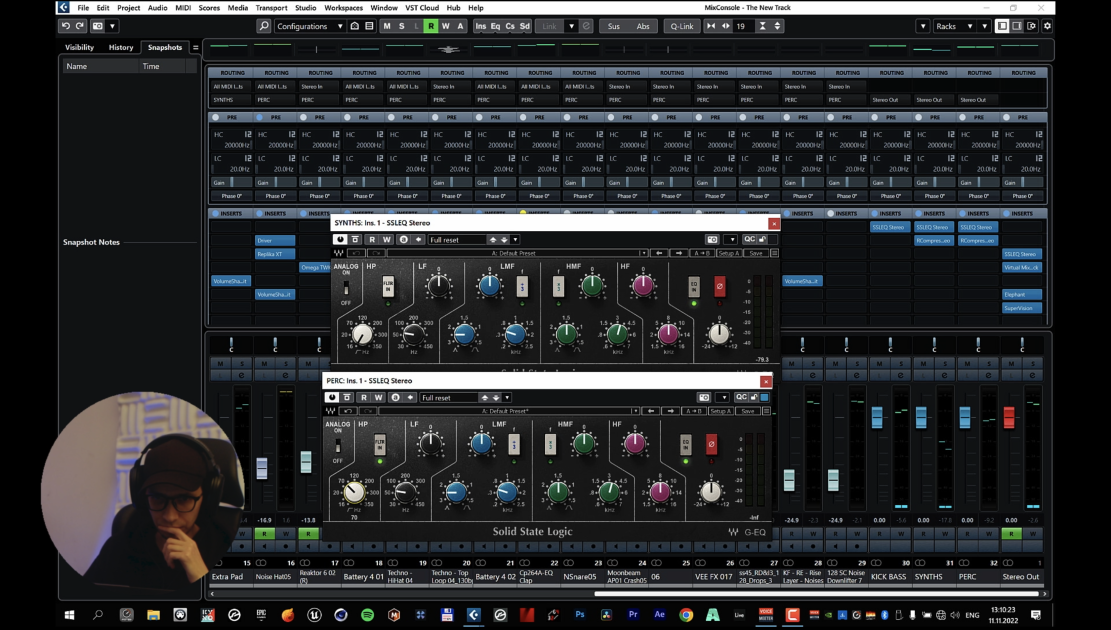
Task: Open the VST Cloud menu
Action: [422, 8]
